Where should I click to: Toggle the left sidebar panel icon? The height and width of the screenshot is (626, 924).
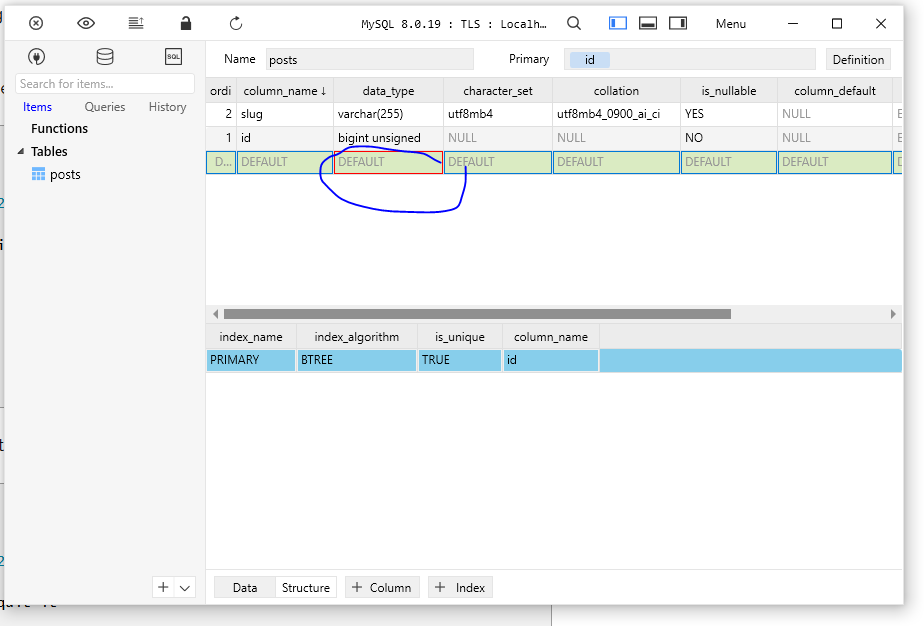point(617,22)
